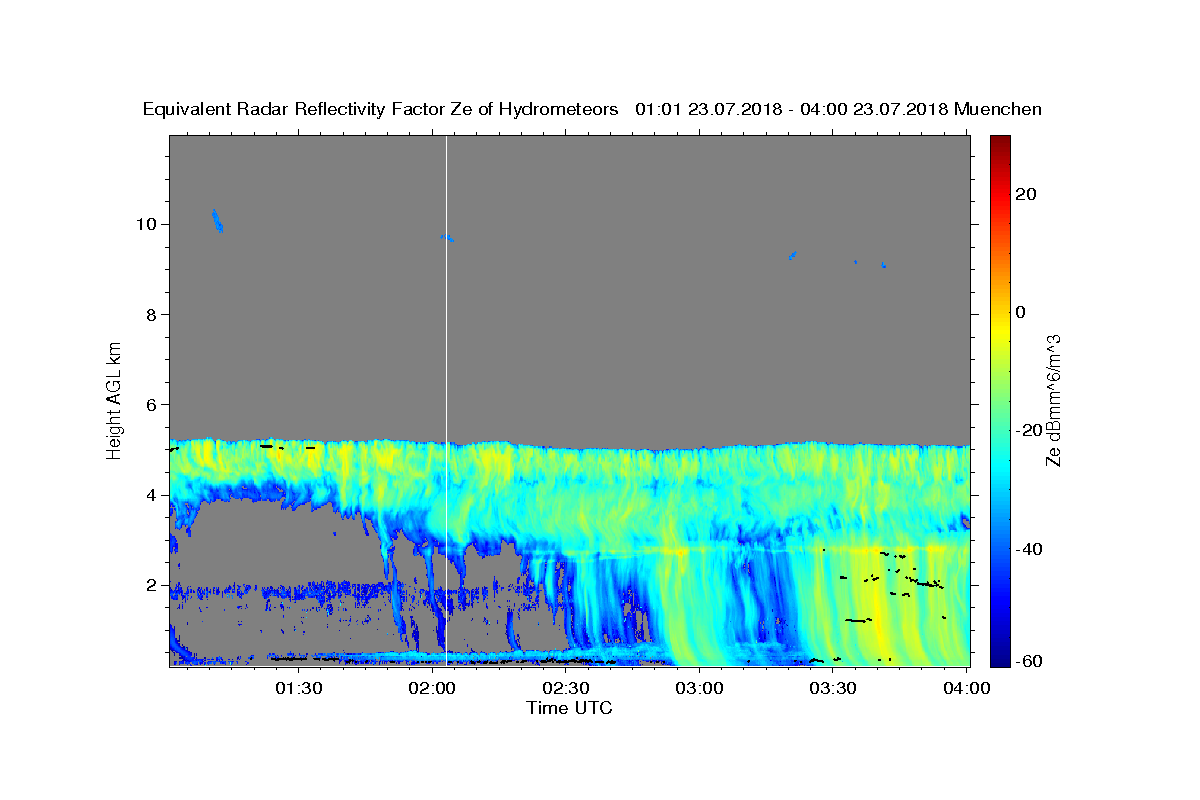Click the colorbar label '20'
The width and height of the screenshot is (1200, 800).
[x=1025, y=194]
